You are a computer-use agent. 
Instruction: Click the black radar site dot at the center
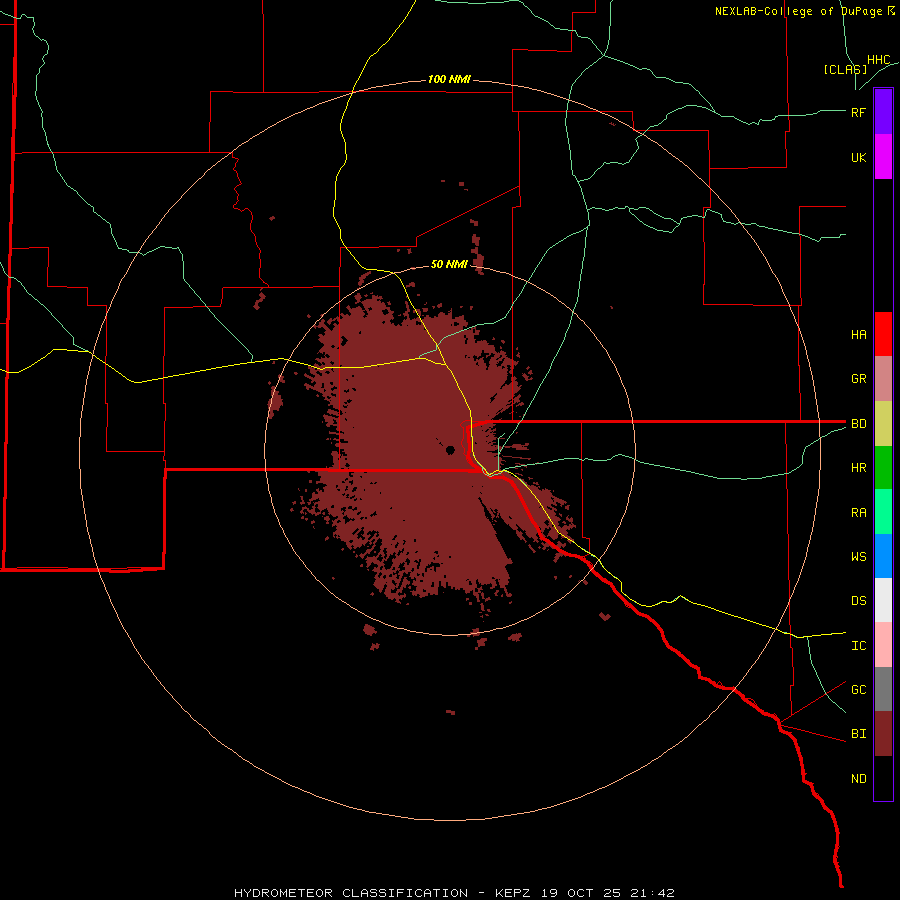(x=451, y=450)
